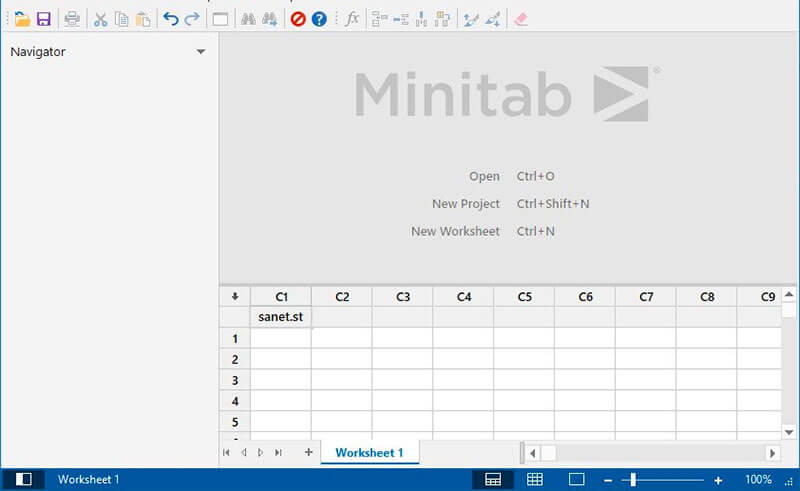800x491 pixels.
Task: Go to the previous worksheet tab
Action: pos(244,452)
